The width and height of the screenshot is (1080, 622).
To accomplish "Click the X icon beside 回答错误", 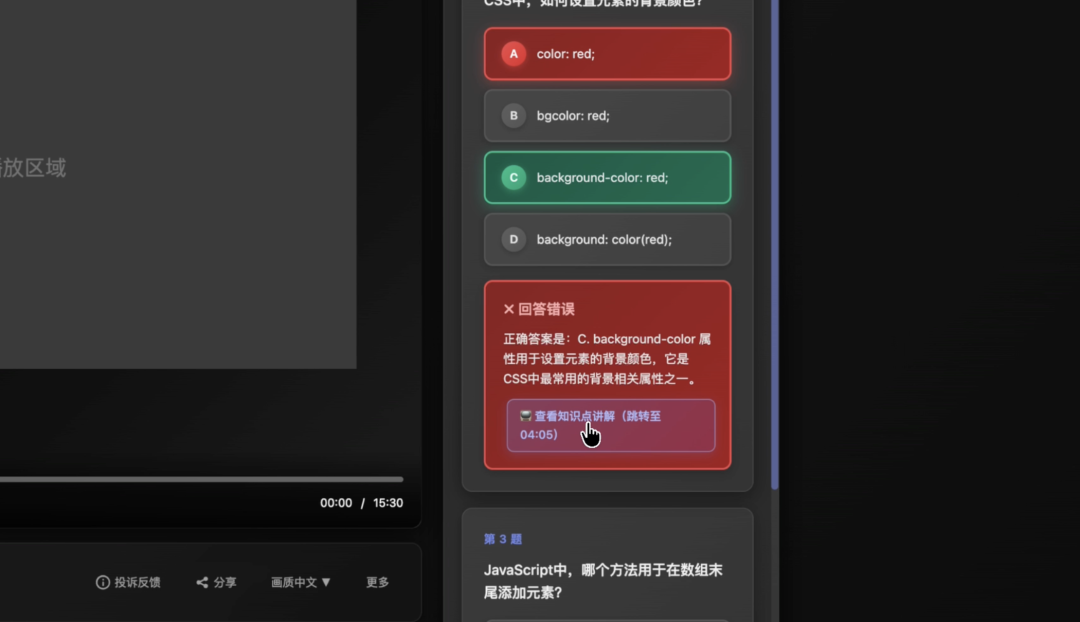I will 509,310.
